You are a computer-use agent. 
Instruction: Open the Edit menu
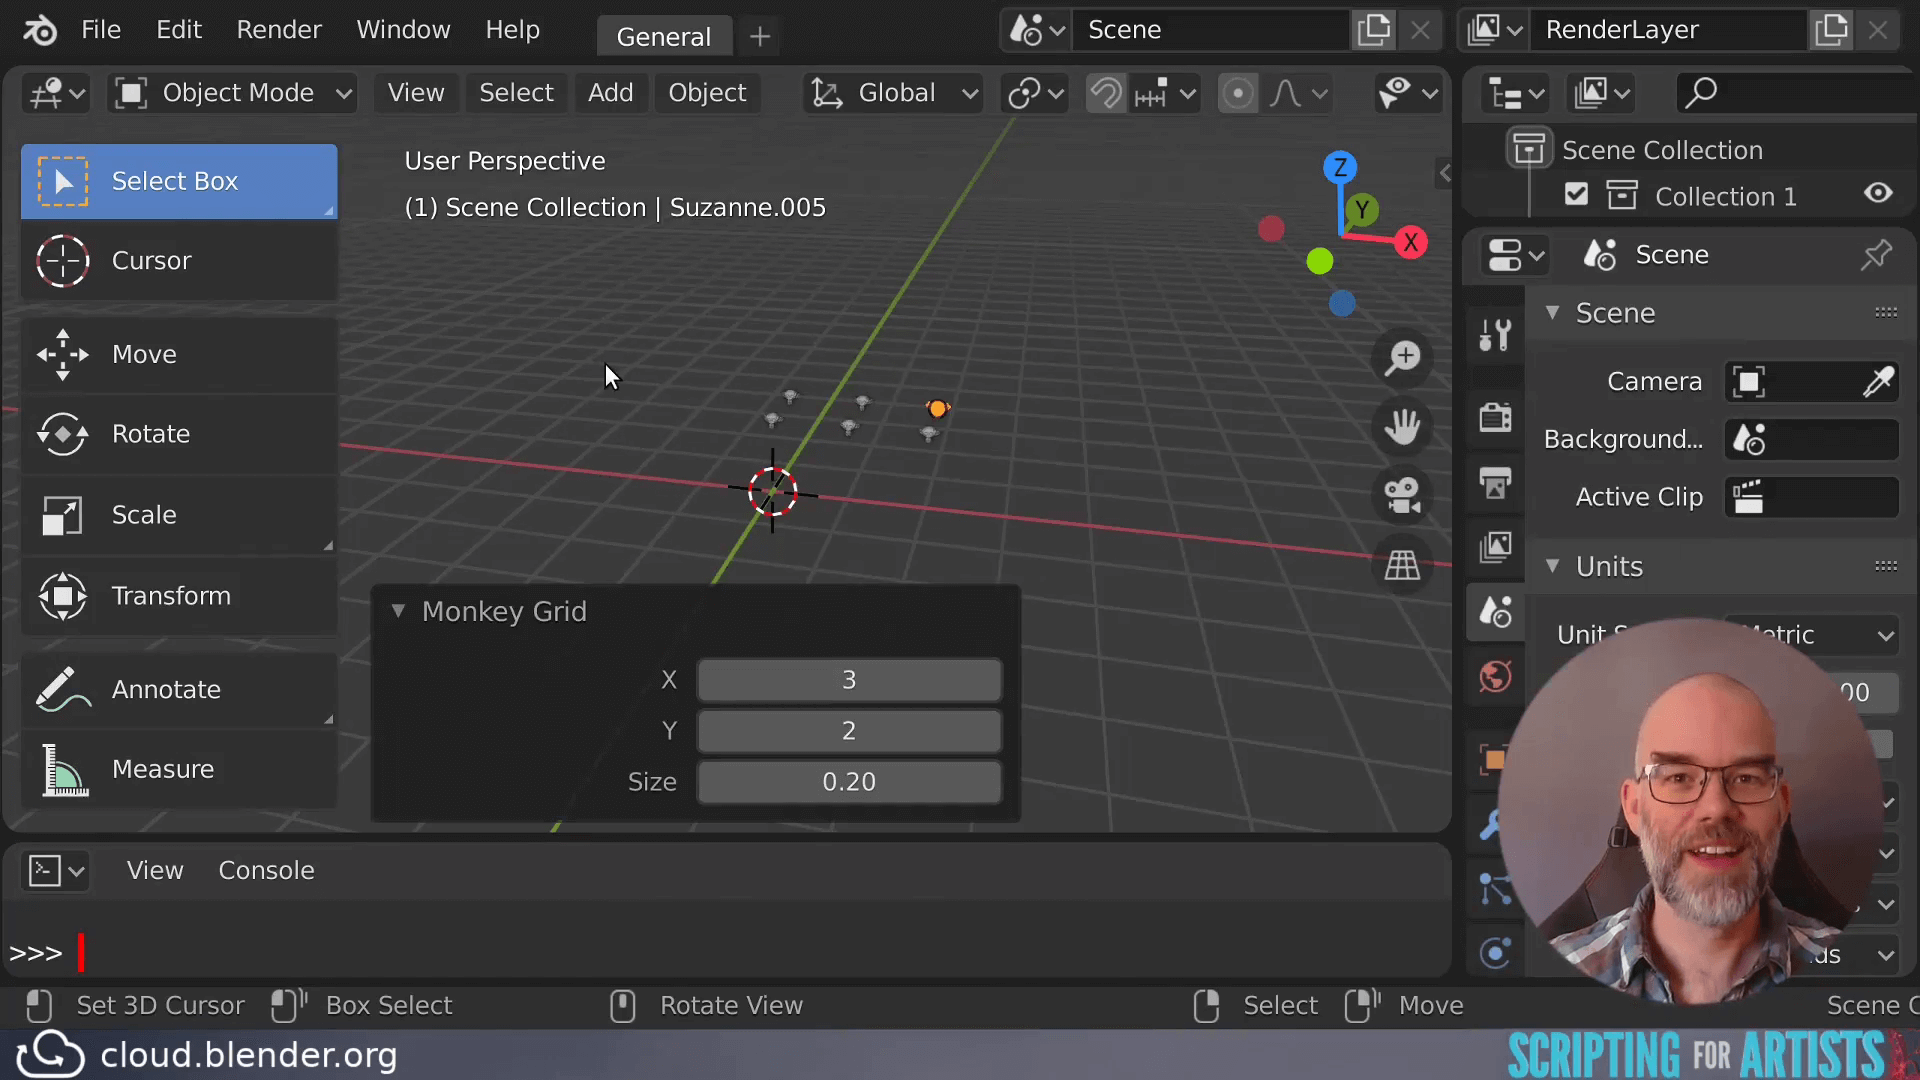pyautogui.click(x=179, y=30)
